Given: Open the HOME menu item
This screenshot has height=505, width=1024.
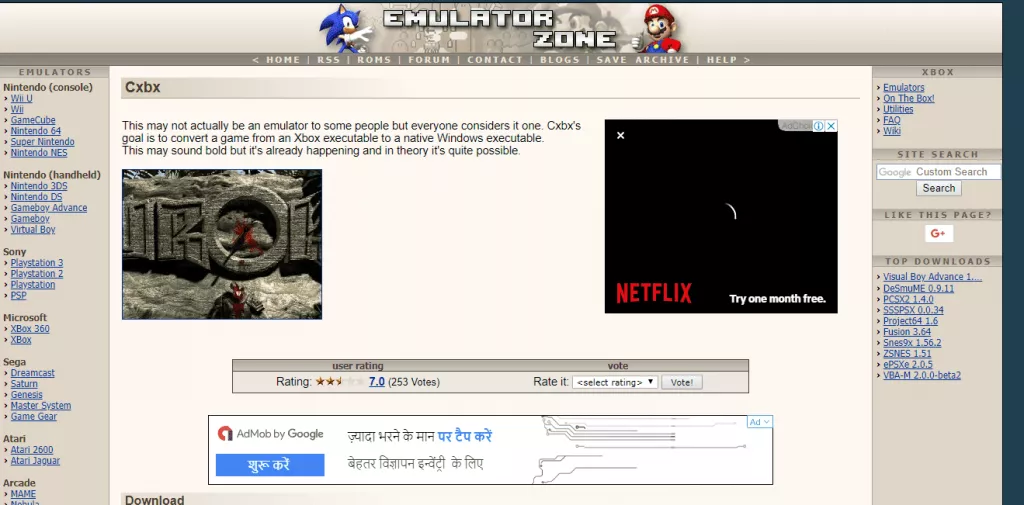Looking at the screenshot, I should [283, 59].
